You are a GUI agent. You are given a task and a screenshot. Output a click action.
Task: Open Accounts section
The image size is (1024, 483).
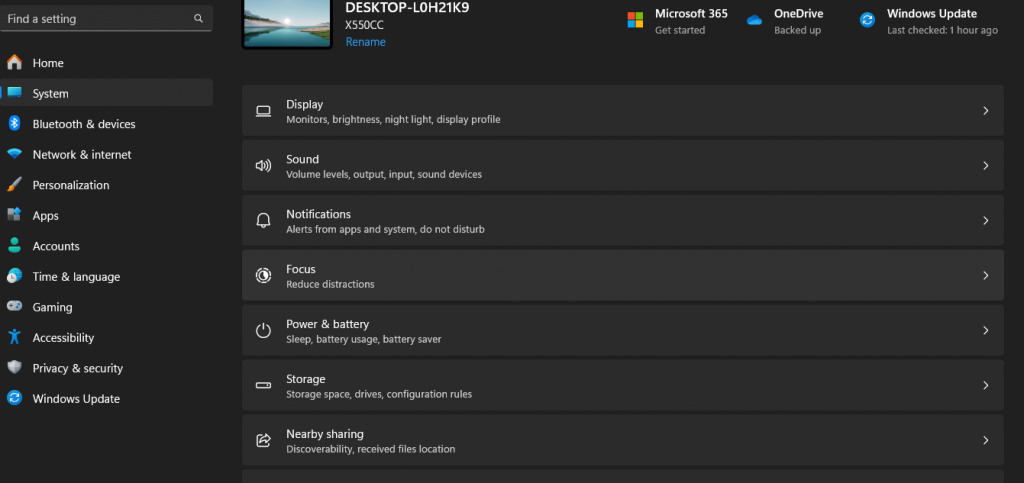(x=106, y=246)
